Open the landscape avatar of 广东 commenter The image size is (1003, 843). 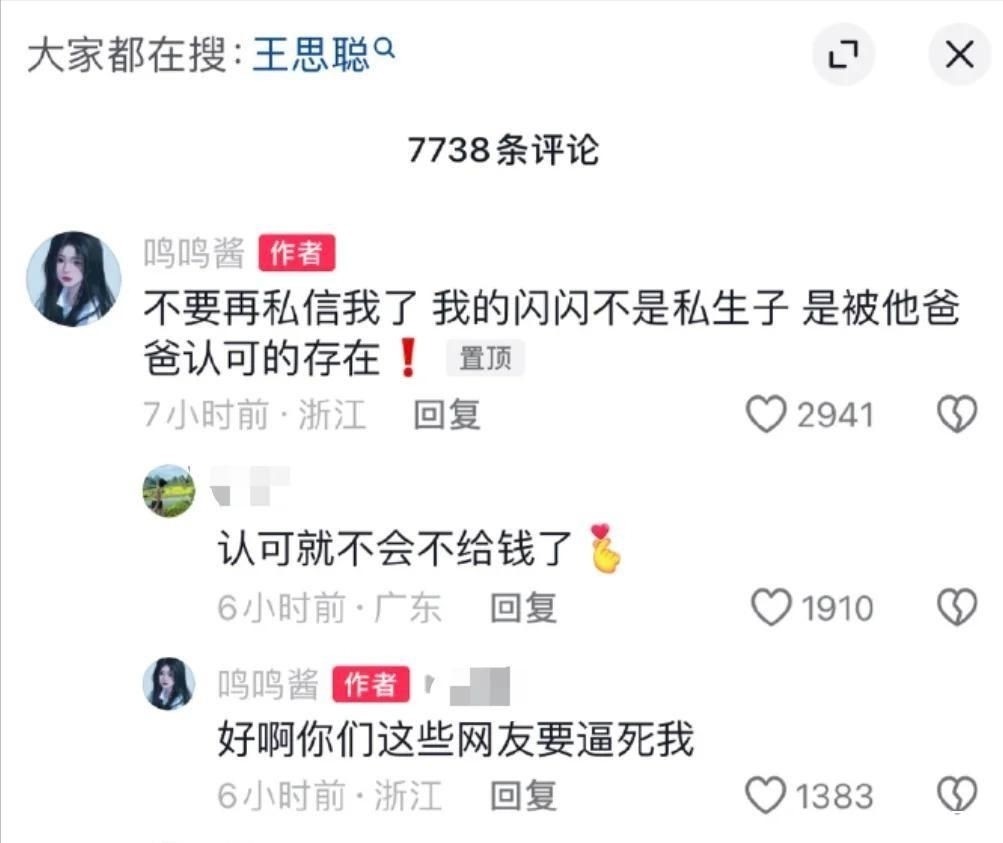click(x=169, y=491)
